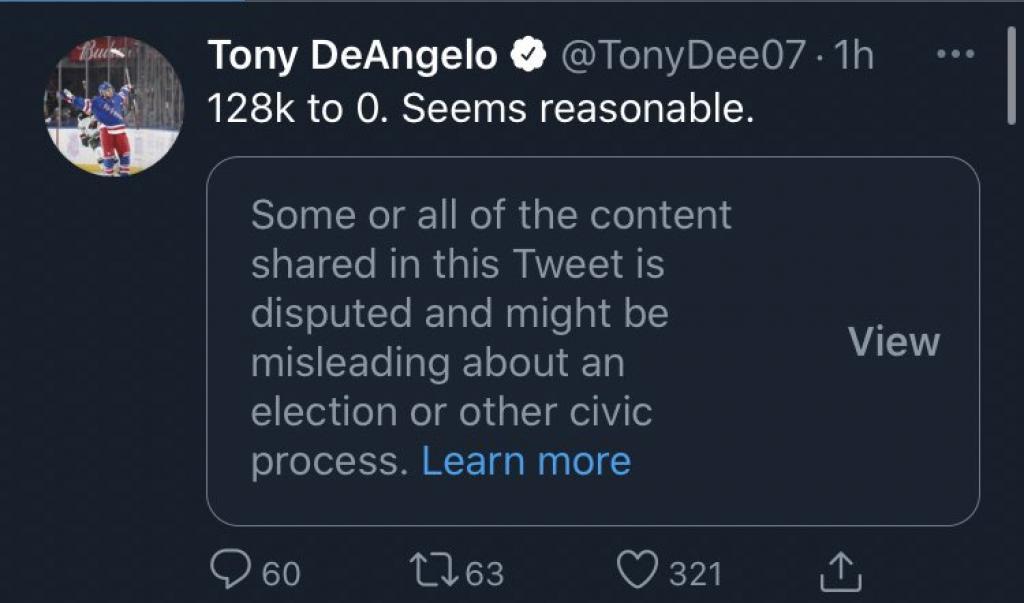This screenshot has width=1024, height=603.
Task: Click the 1h timestamp
Action: point(855,57)
